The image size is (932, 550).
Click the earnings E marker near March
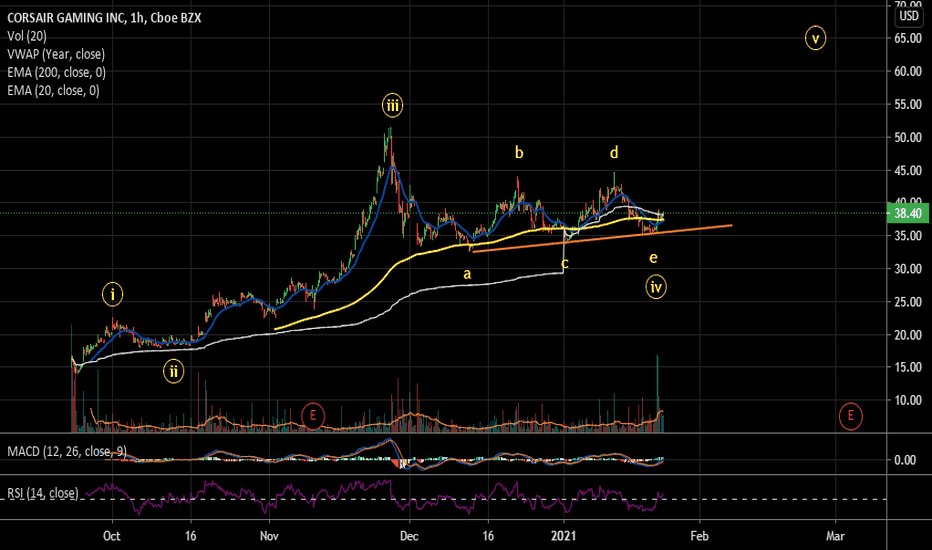[851, 416]
